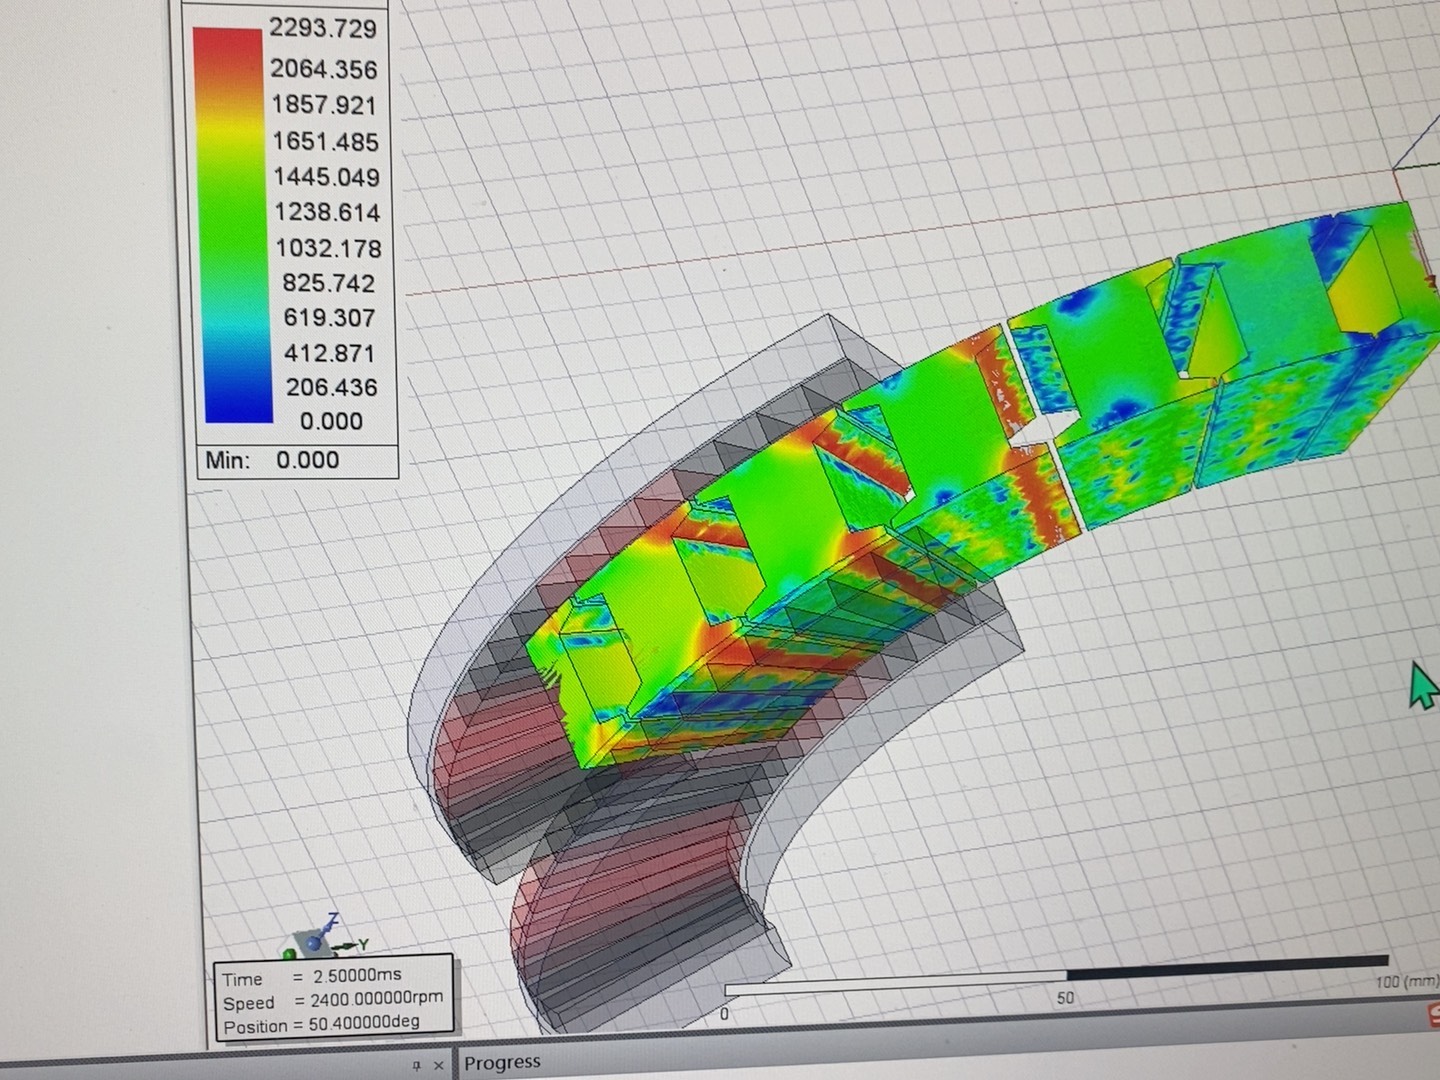Toggle the pin icon on the docked panel
This screenshot has height=1080, width=1440.
(415, 1066)
